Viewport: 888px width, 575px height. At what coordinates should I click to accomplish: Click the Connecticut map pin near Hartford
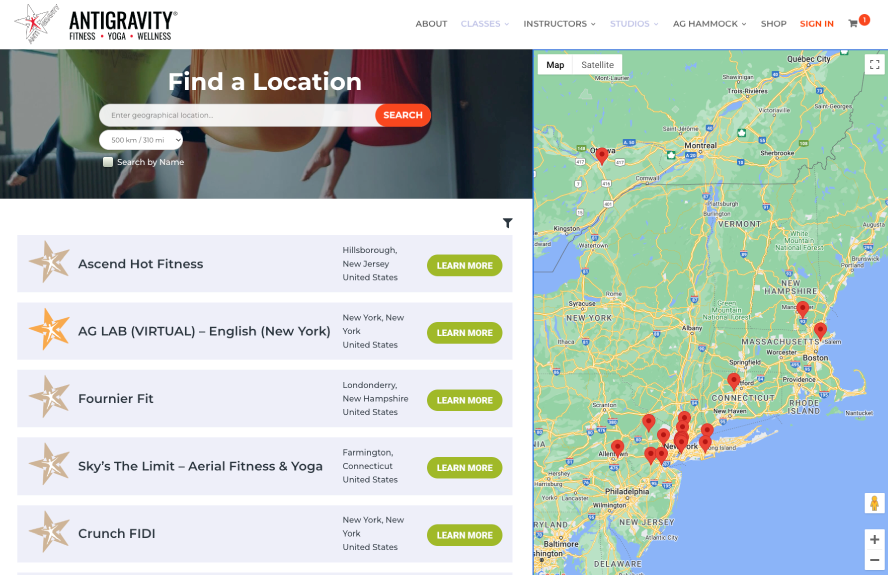point(733,381)
